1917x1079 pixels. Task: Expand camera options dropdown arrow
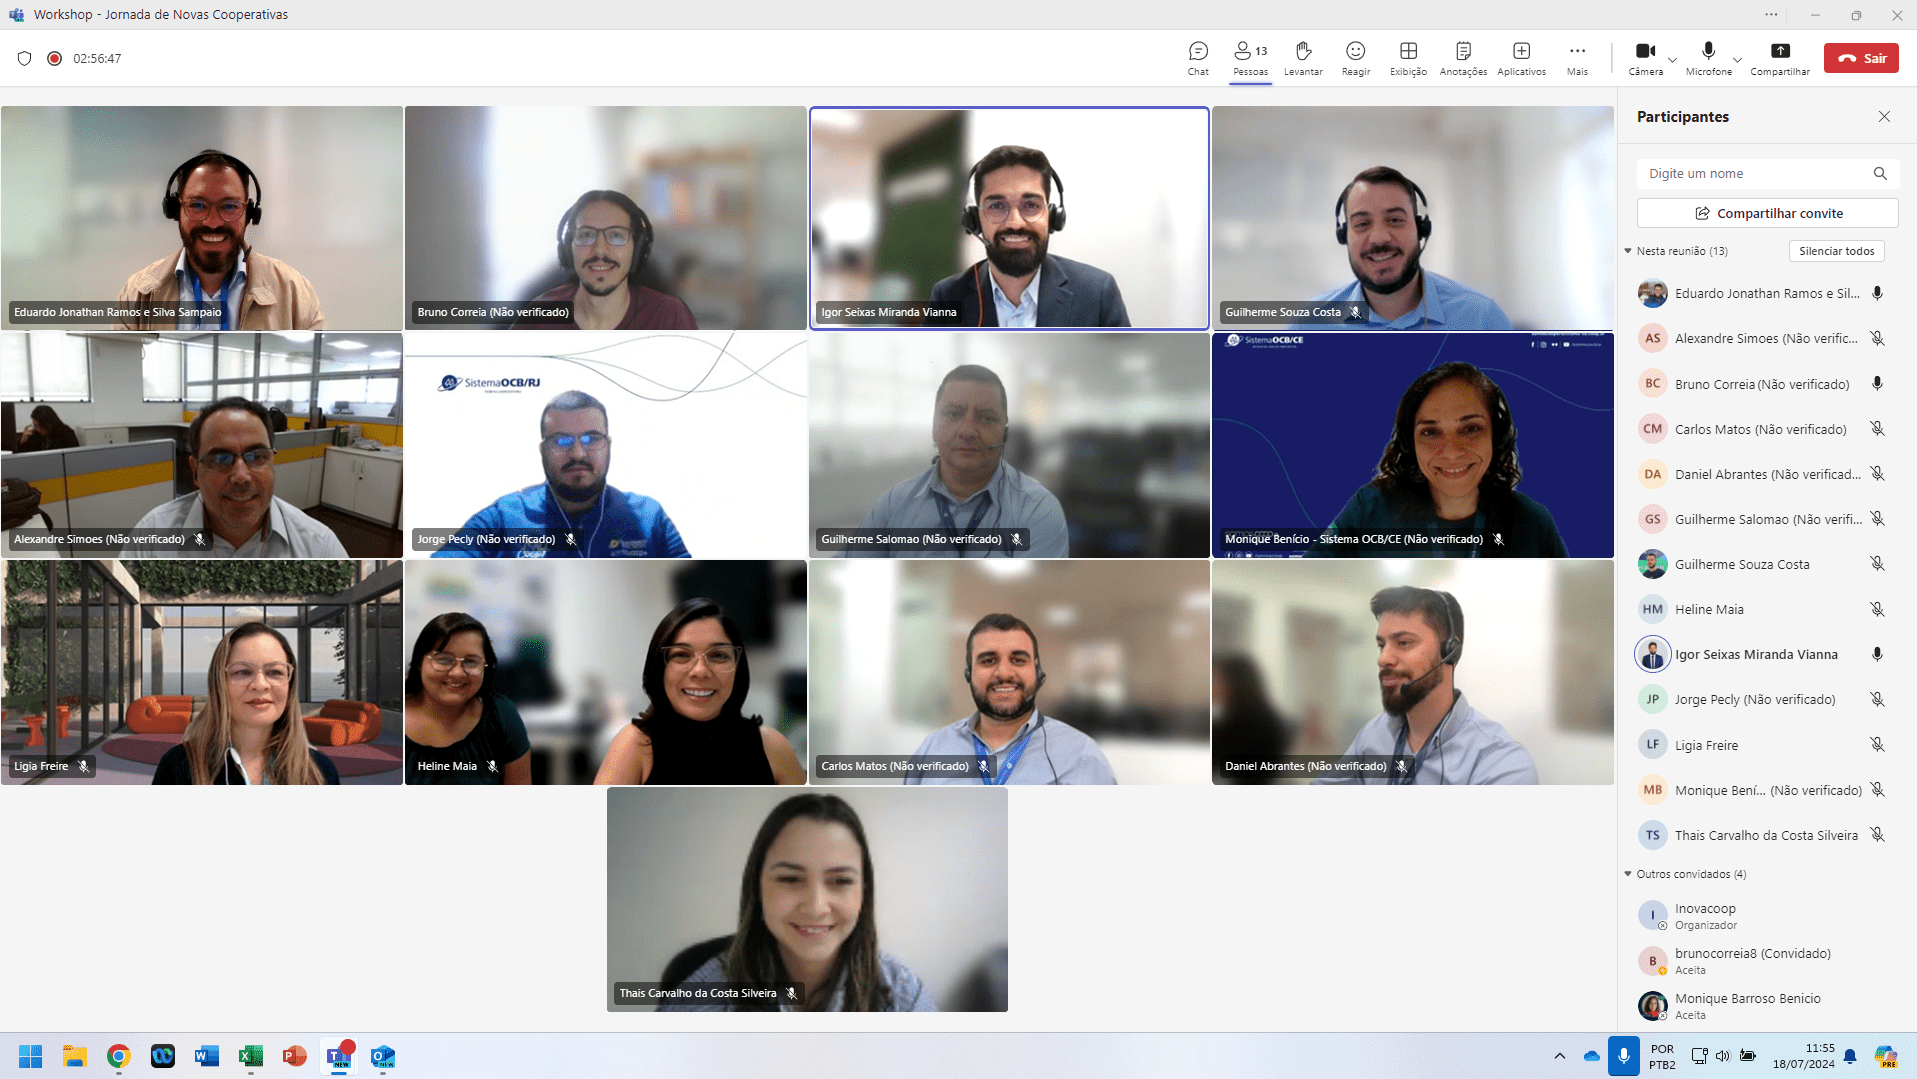[1672, 60]
